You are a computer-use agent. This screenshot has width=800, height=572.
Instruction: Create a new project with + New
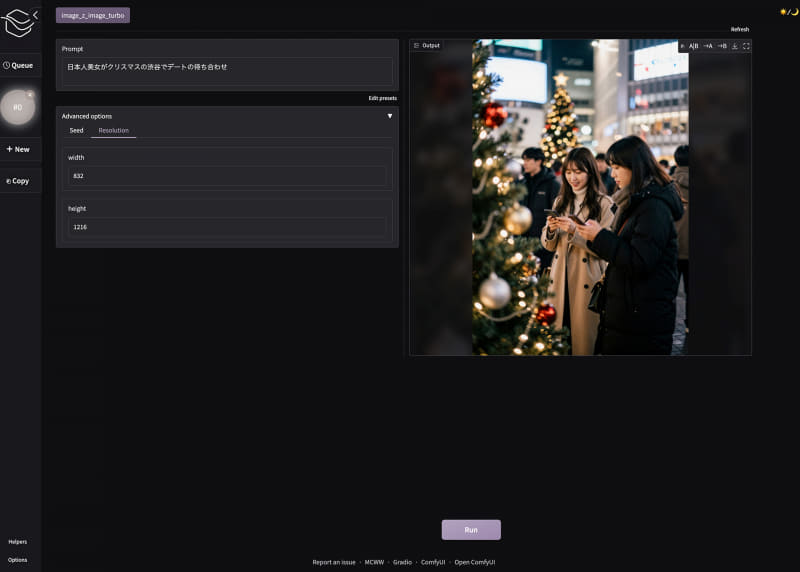click(18, 149)
